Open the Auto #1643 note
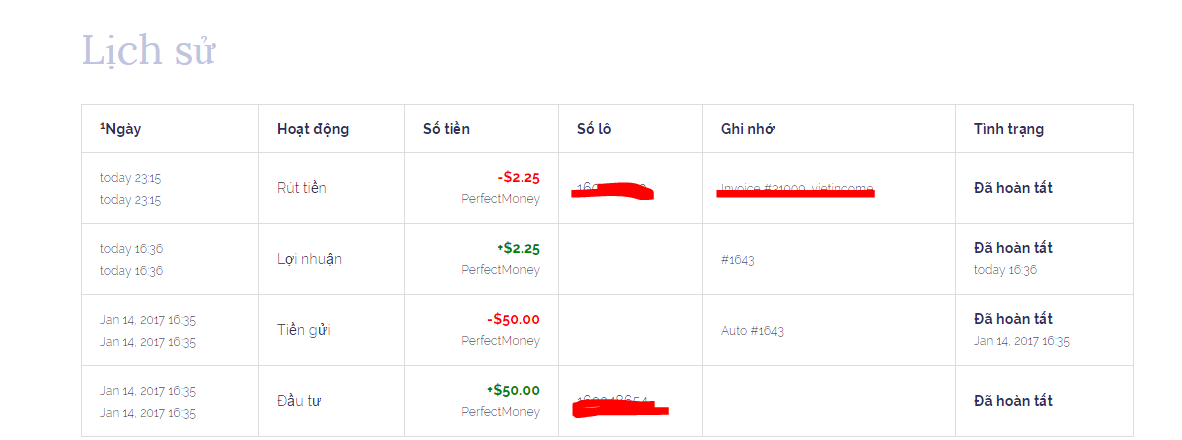 click(752, 331)
